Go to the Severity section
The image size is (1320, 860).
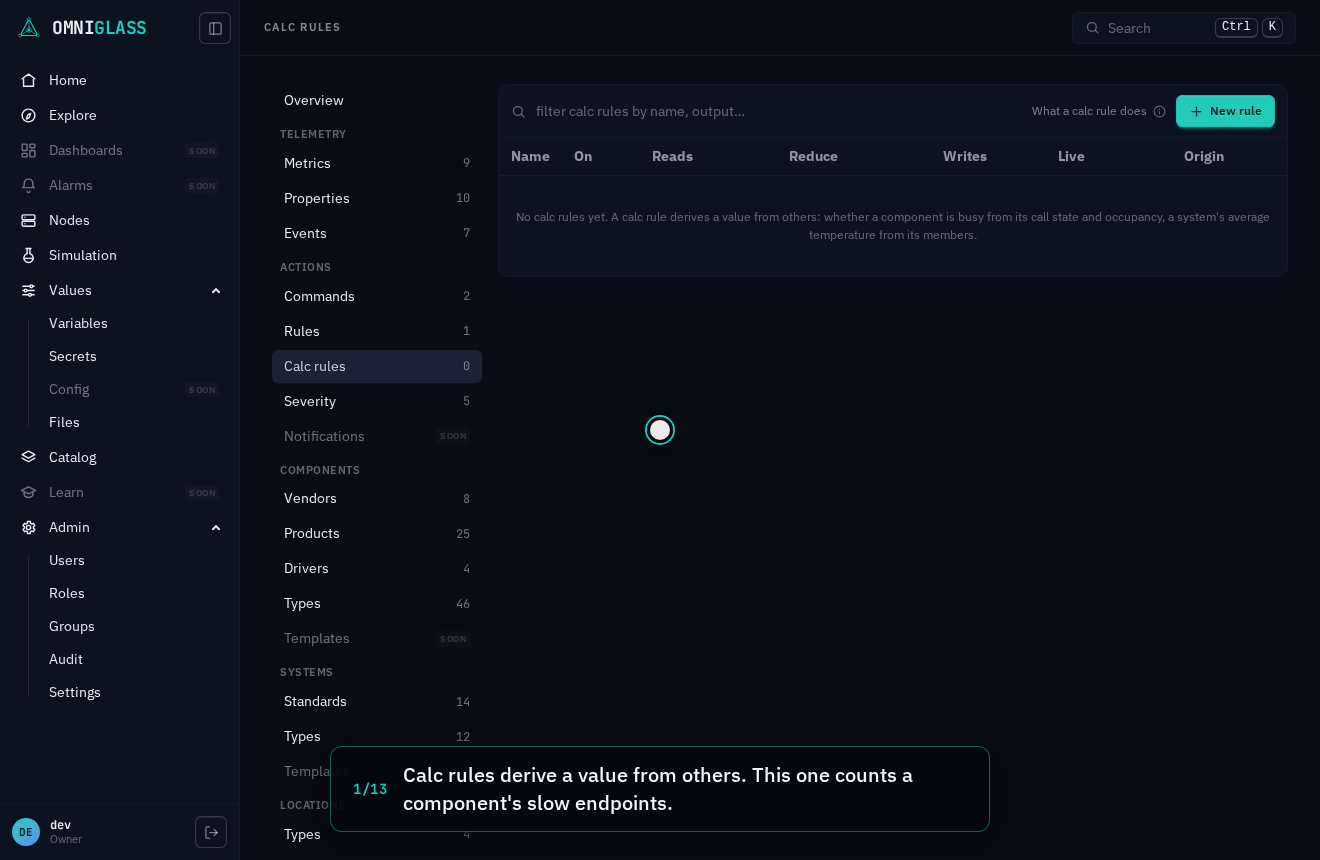377,401
